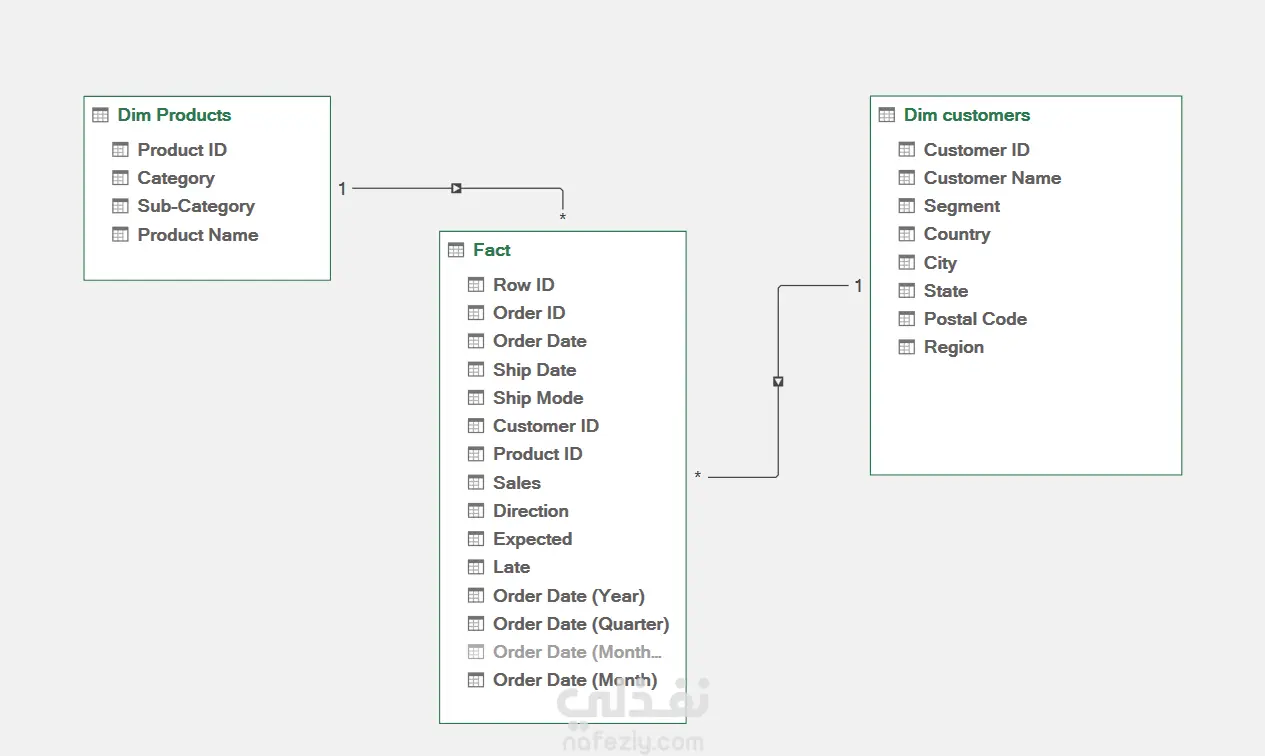Click the column icon beside Sub-Category
1265x756 pixels.
coord(120,206)
